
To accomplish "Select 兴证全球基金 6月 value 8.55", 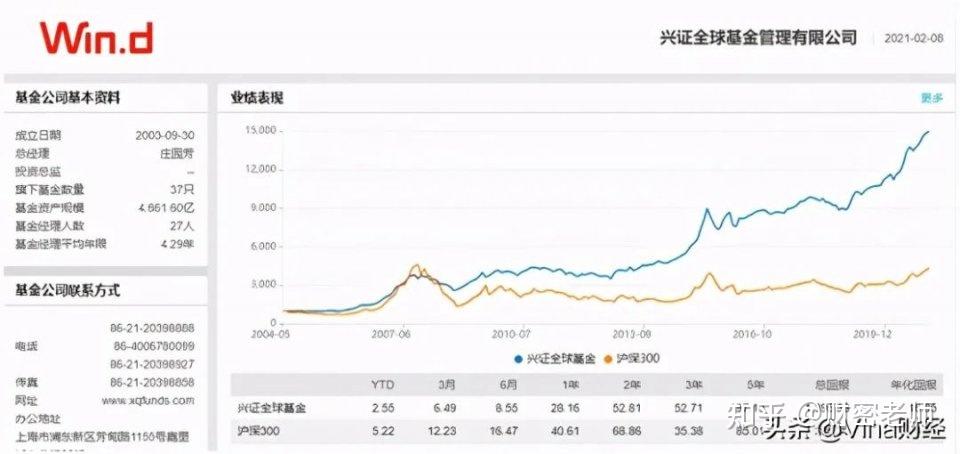I will point(506,407).
